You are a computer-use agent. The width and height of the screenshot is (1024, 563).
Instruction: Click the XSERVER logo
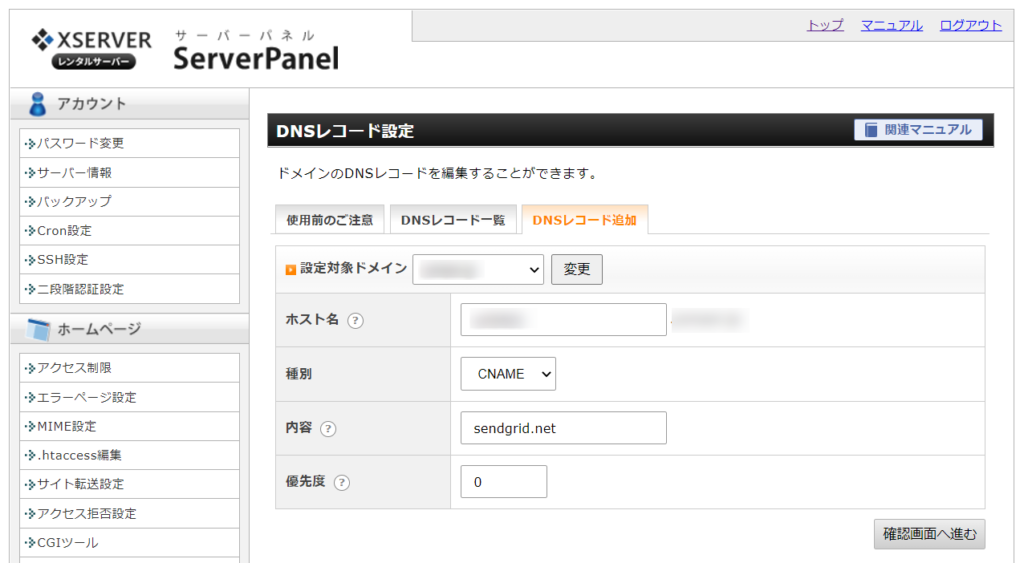click(91, 48)
